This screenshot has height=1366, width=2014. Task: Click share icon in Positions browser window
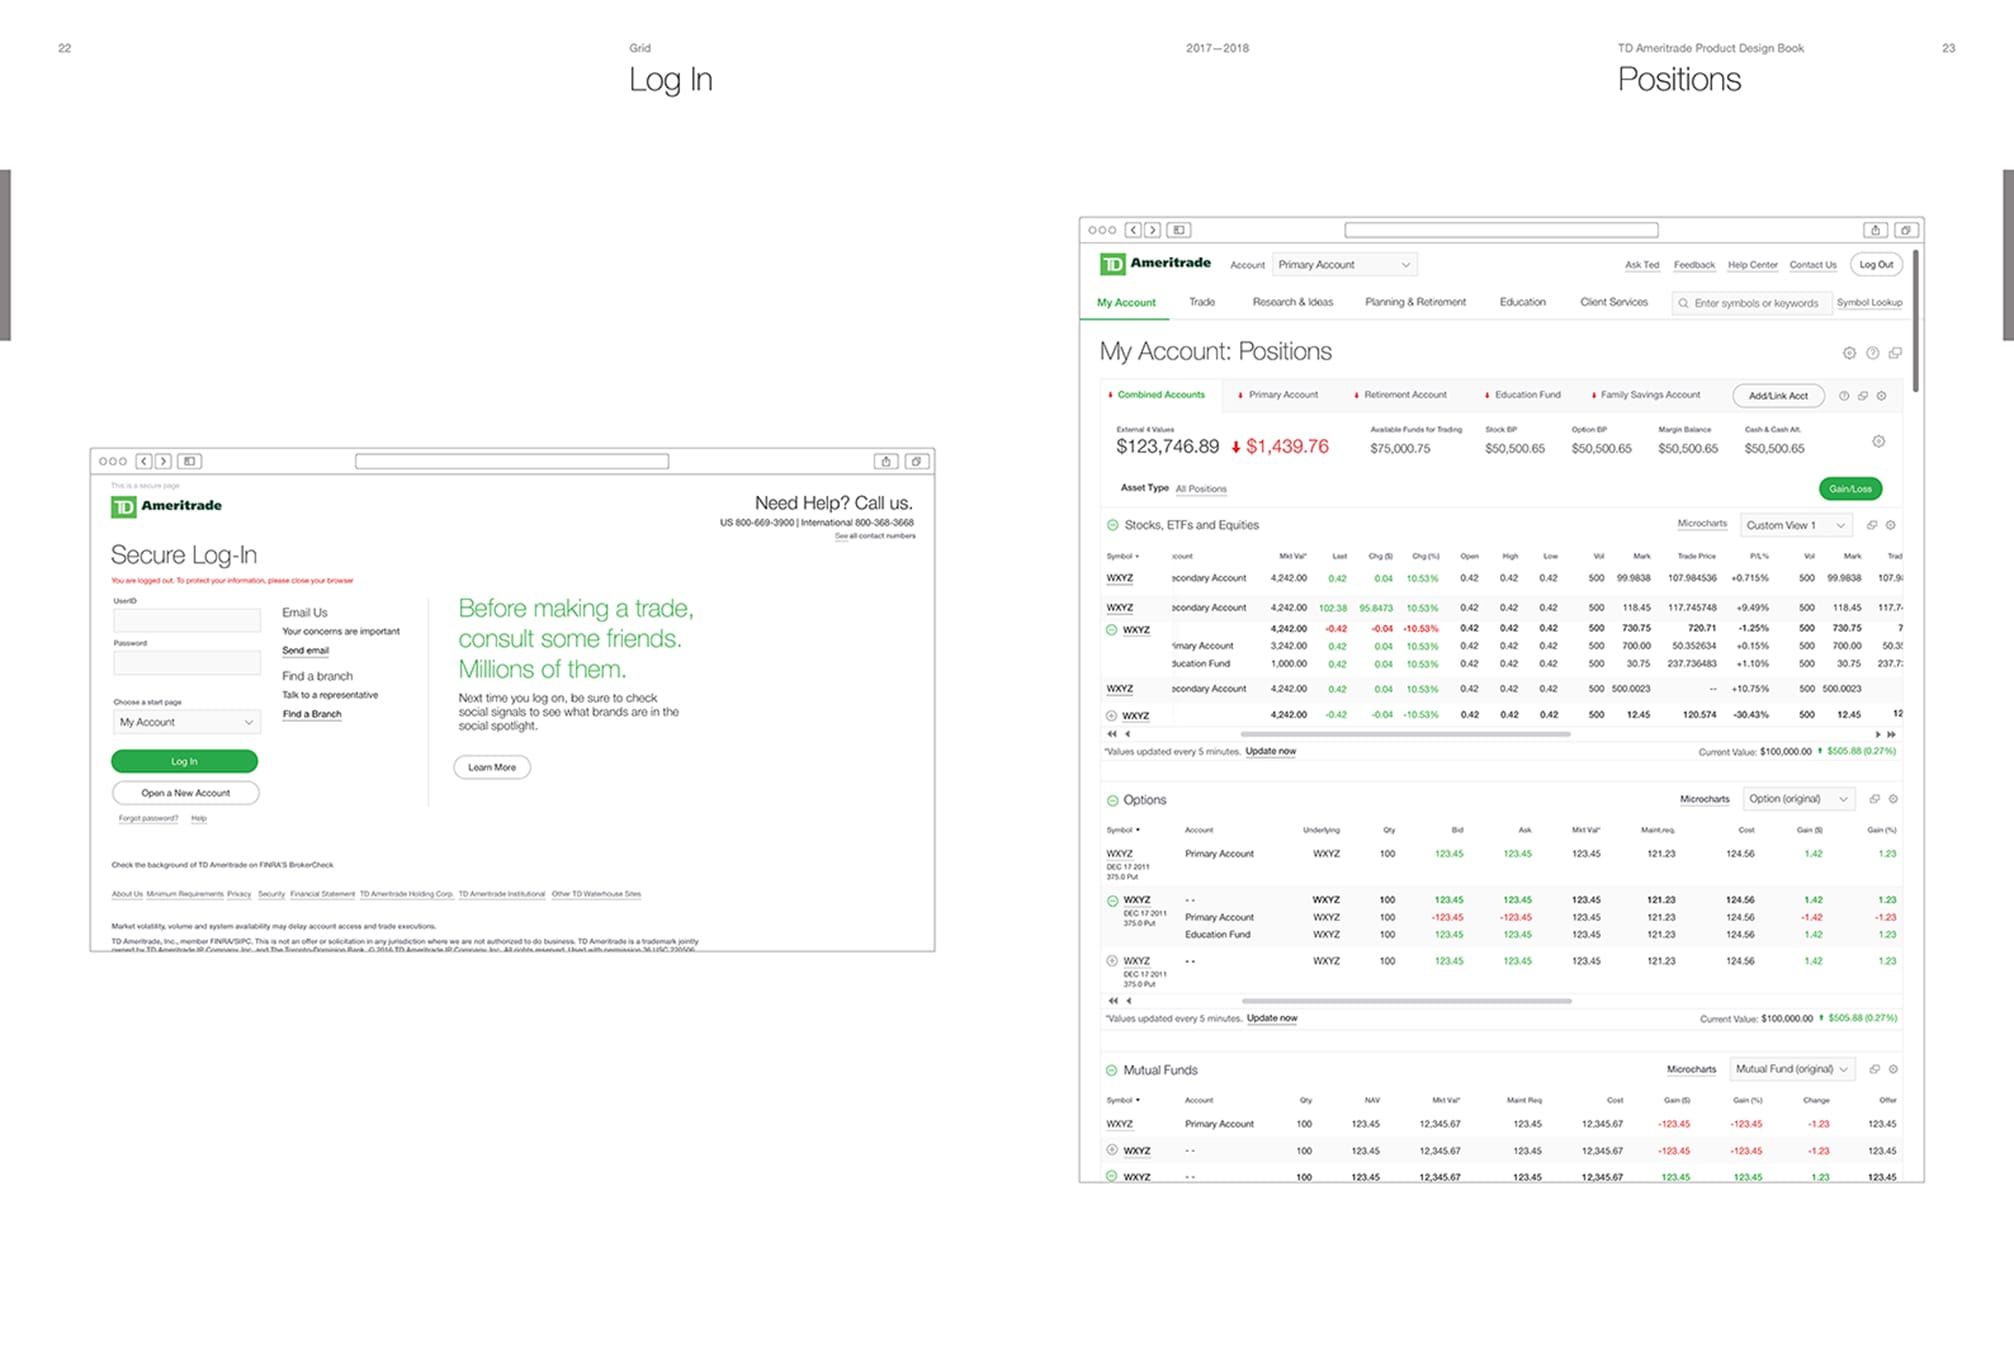click(x=1875, y=230)
